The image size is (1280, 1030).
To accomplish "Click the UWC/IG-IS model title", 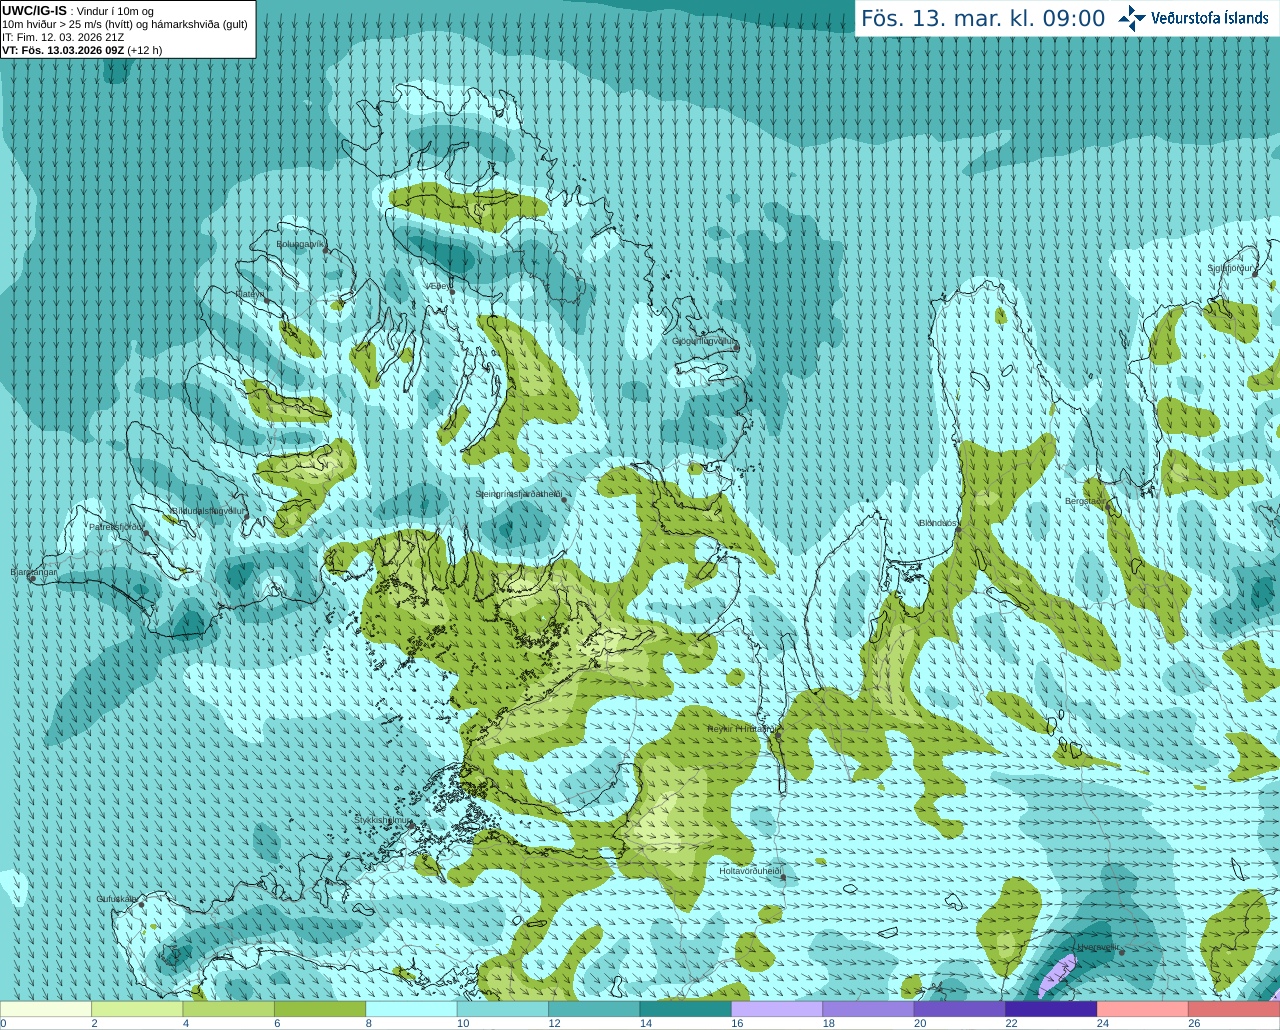I will coord(34,11).
